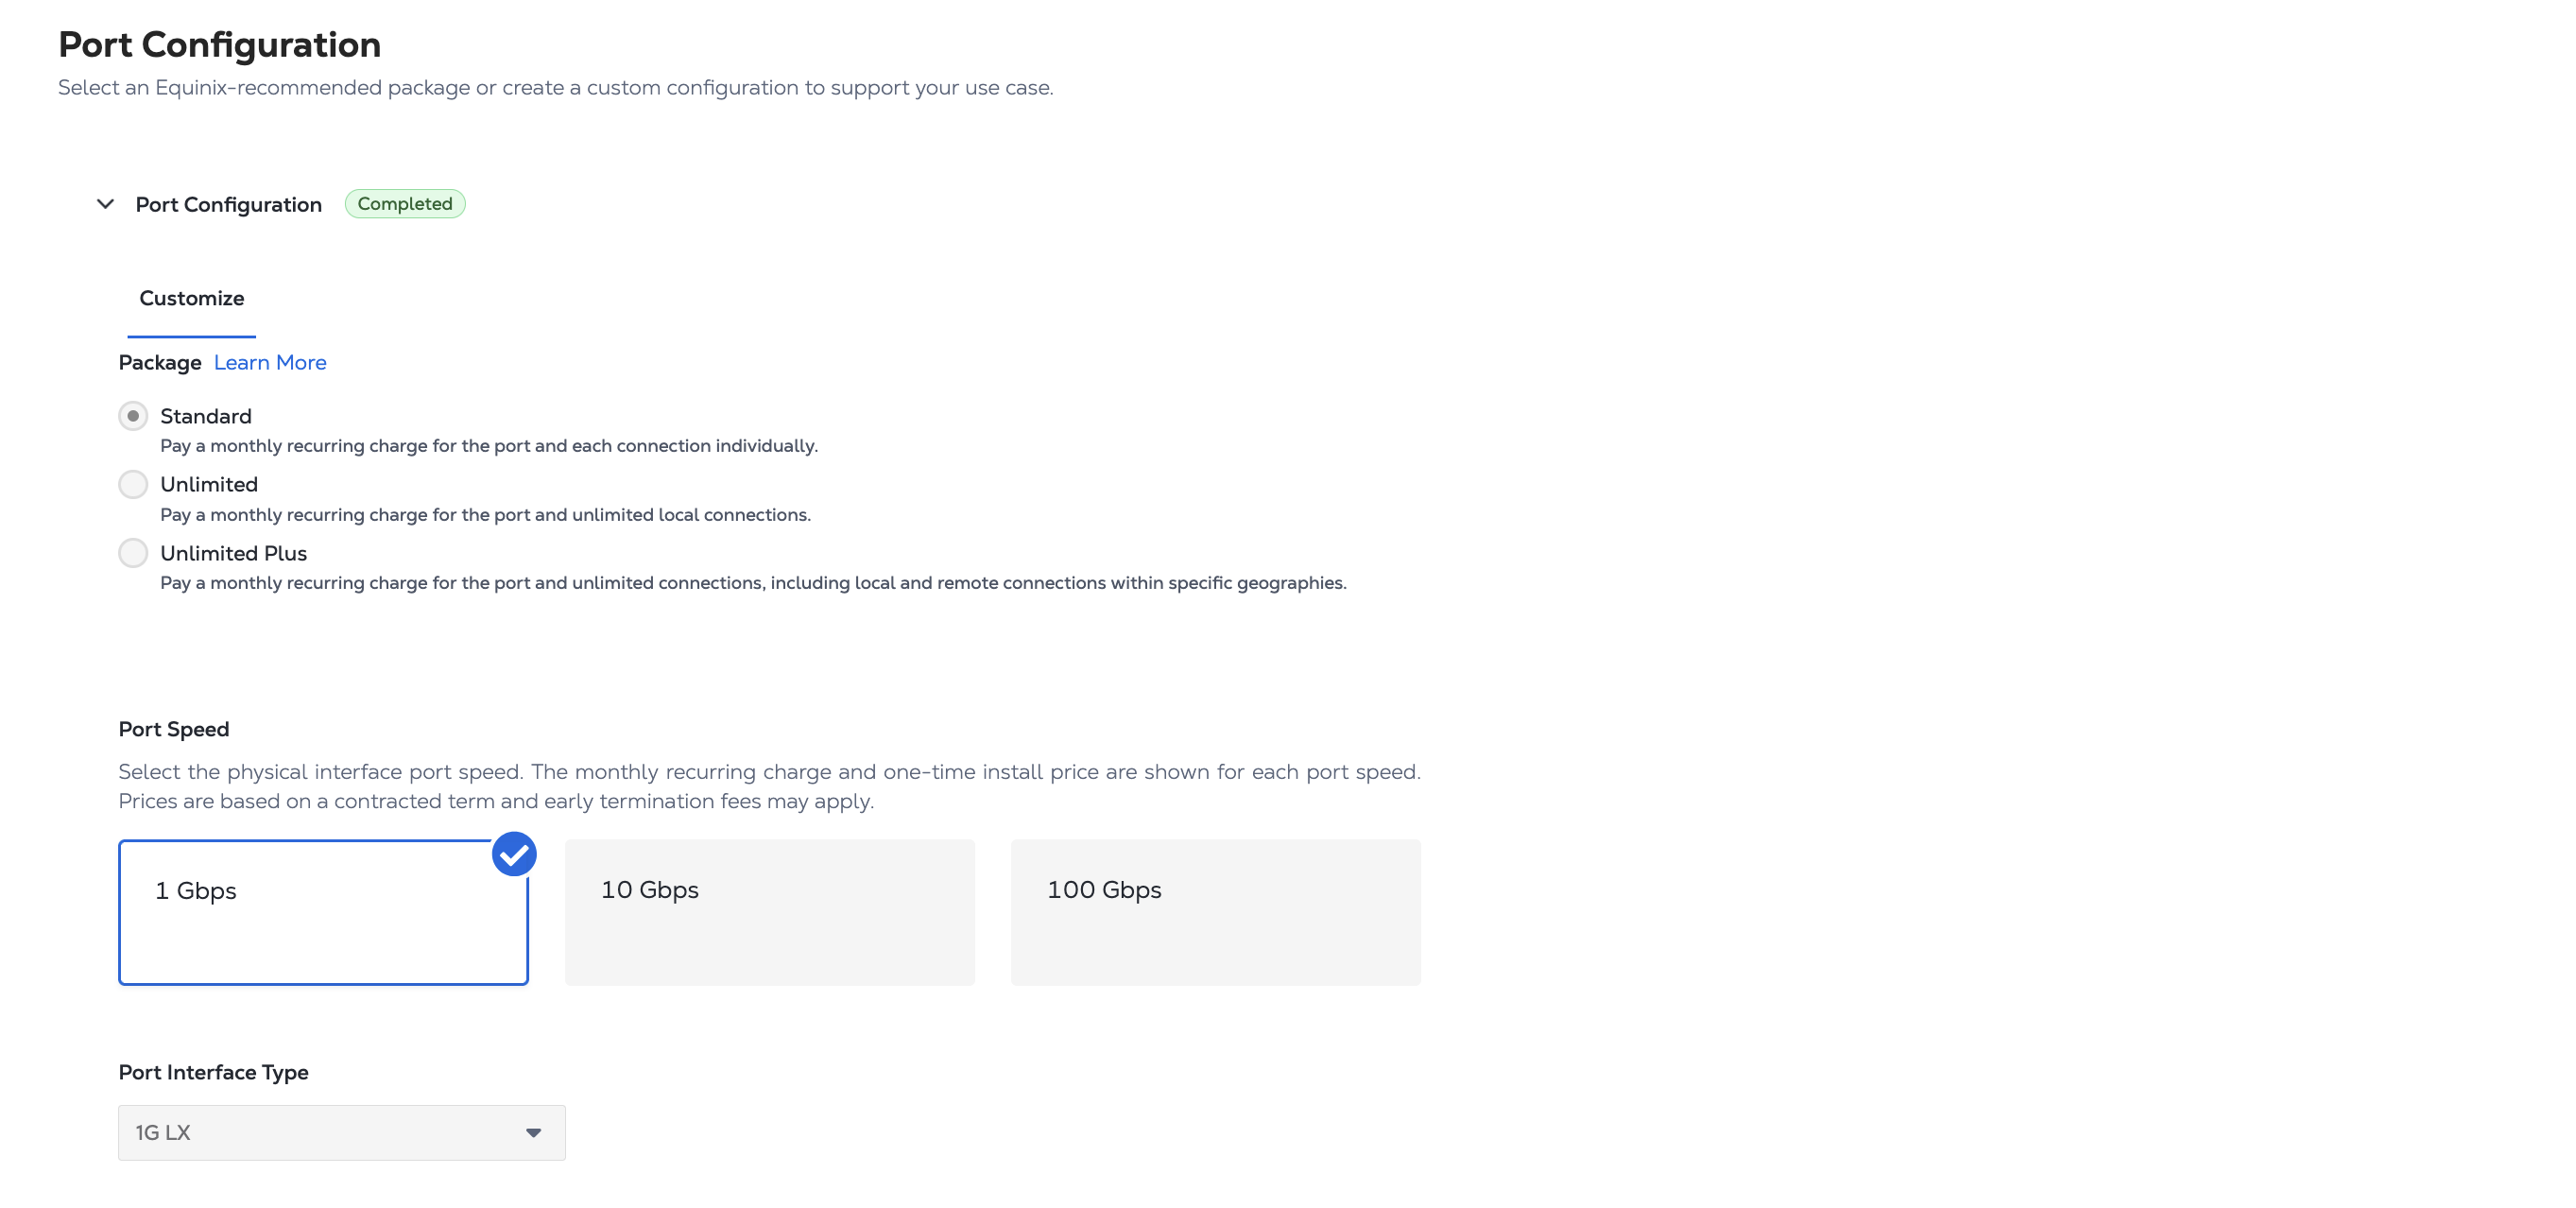Click the Standard description about individual connections
Viewport: 2576px width, 1208px height.
click(x=489, y=446)
